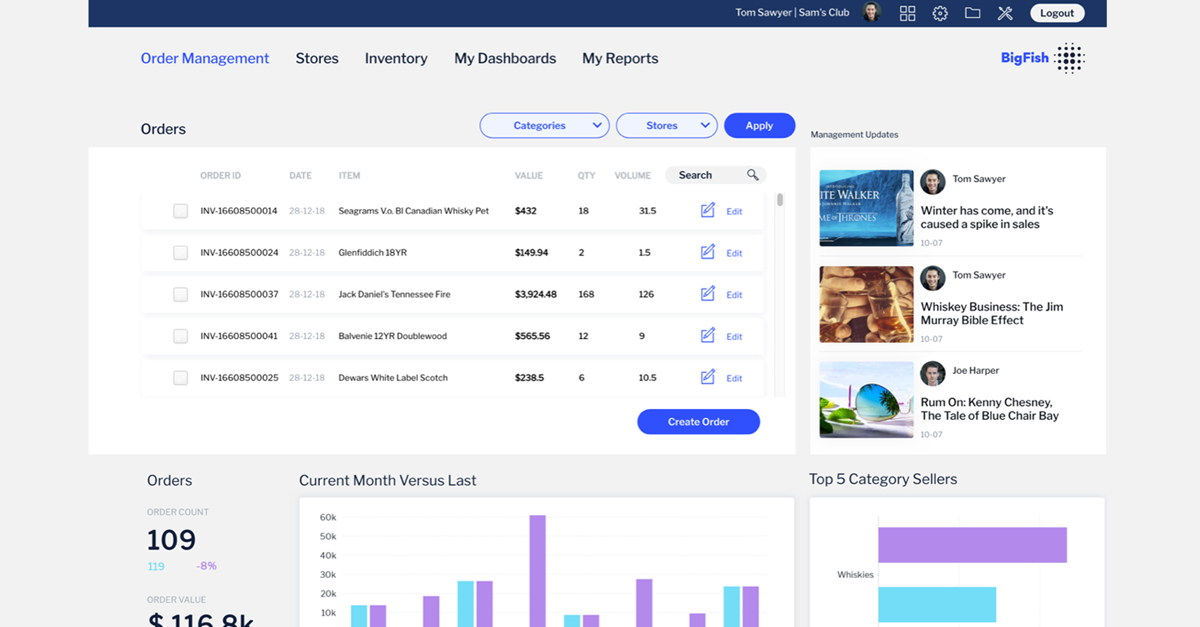Click edit pencil icon for Balvenie 12YR Doublewood

click(x=708, y=336)
